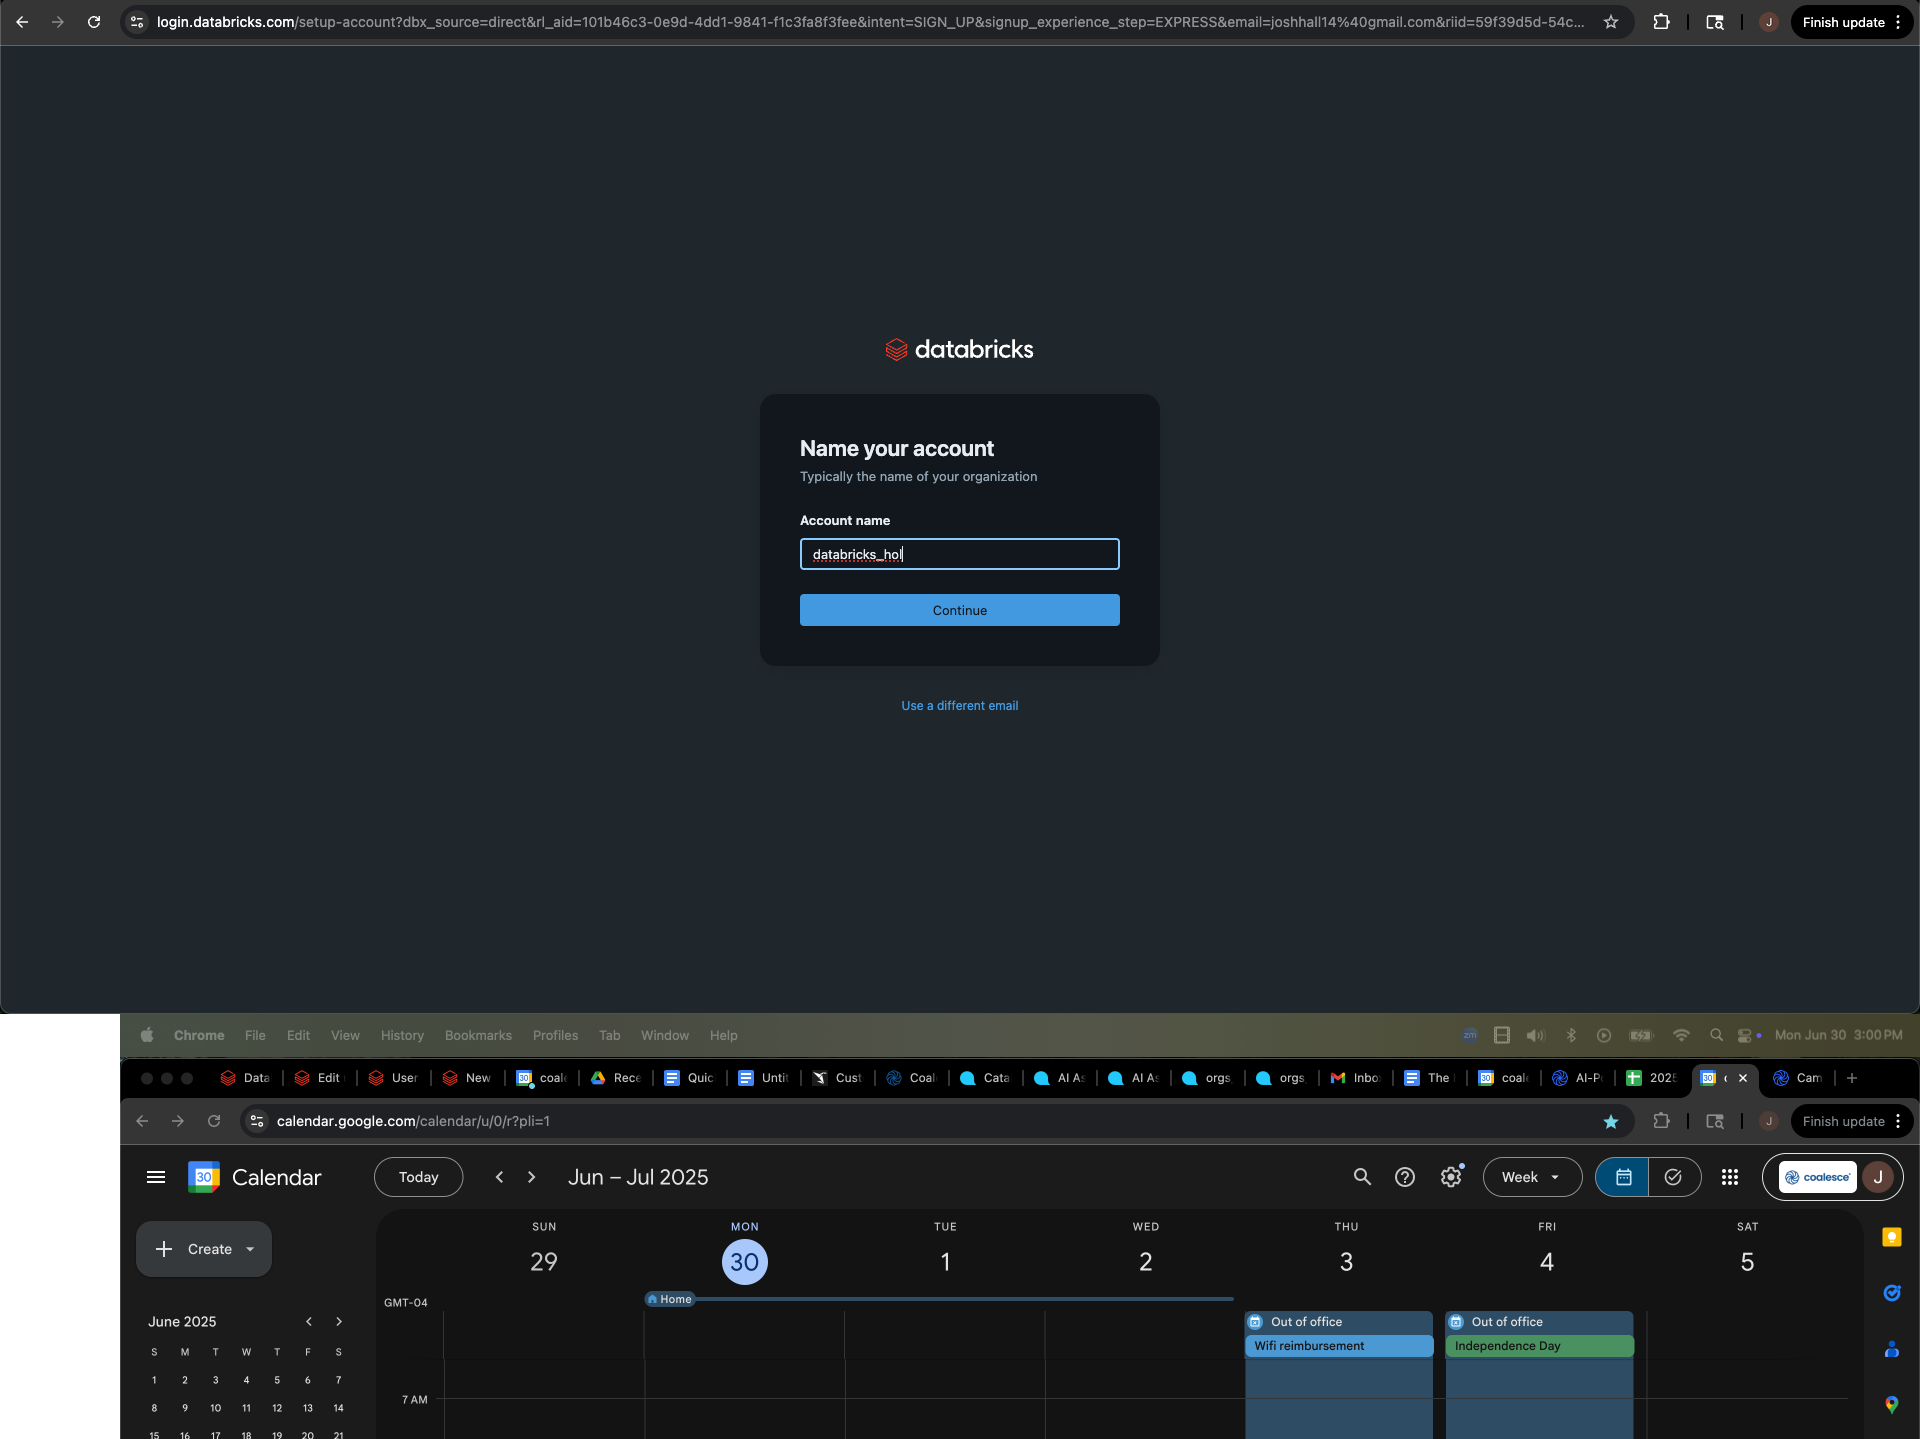Open the Independence Day event
The width and height of the screenshot is (1920, 1439).
pos(1539,1346)
